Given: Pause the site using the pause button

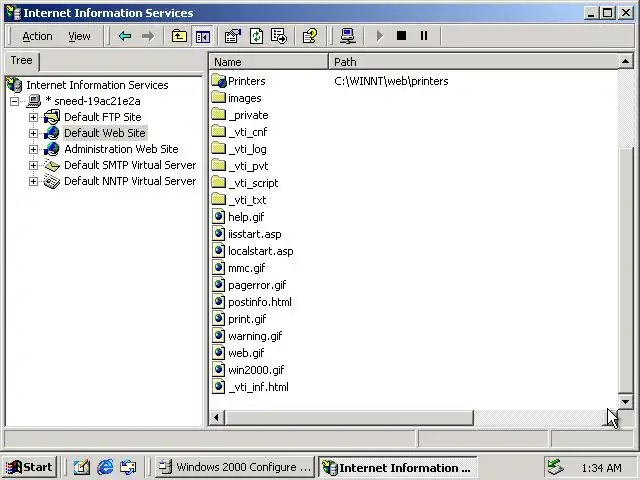Looking at the screenshot, I should pos(424,36).
